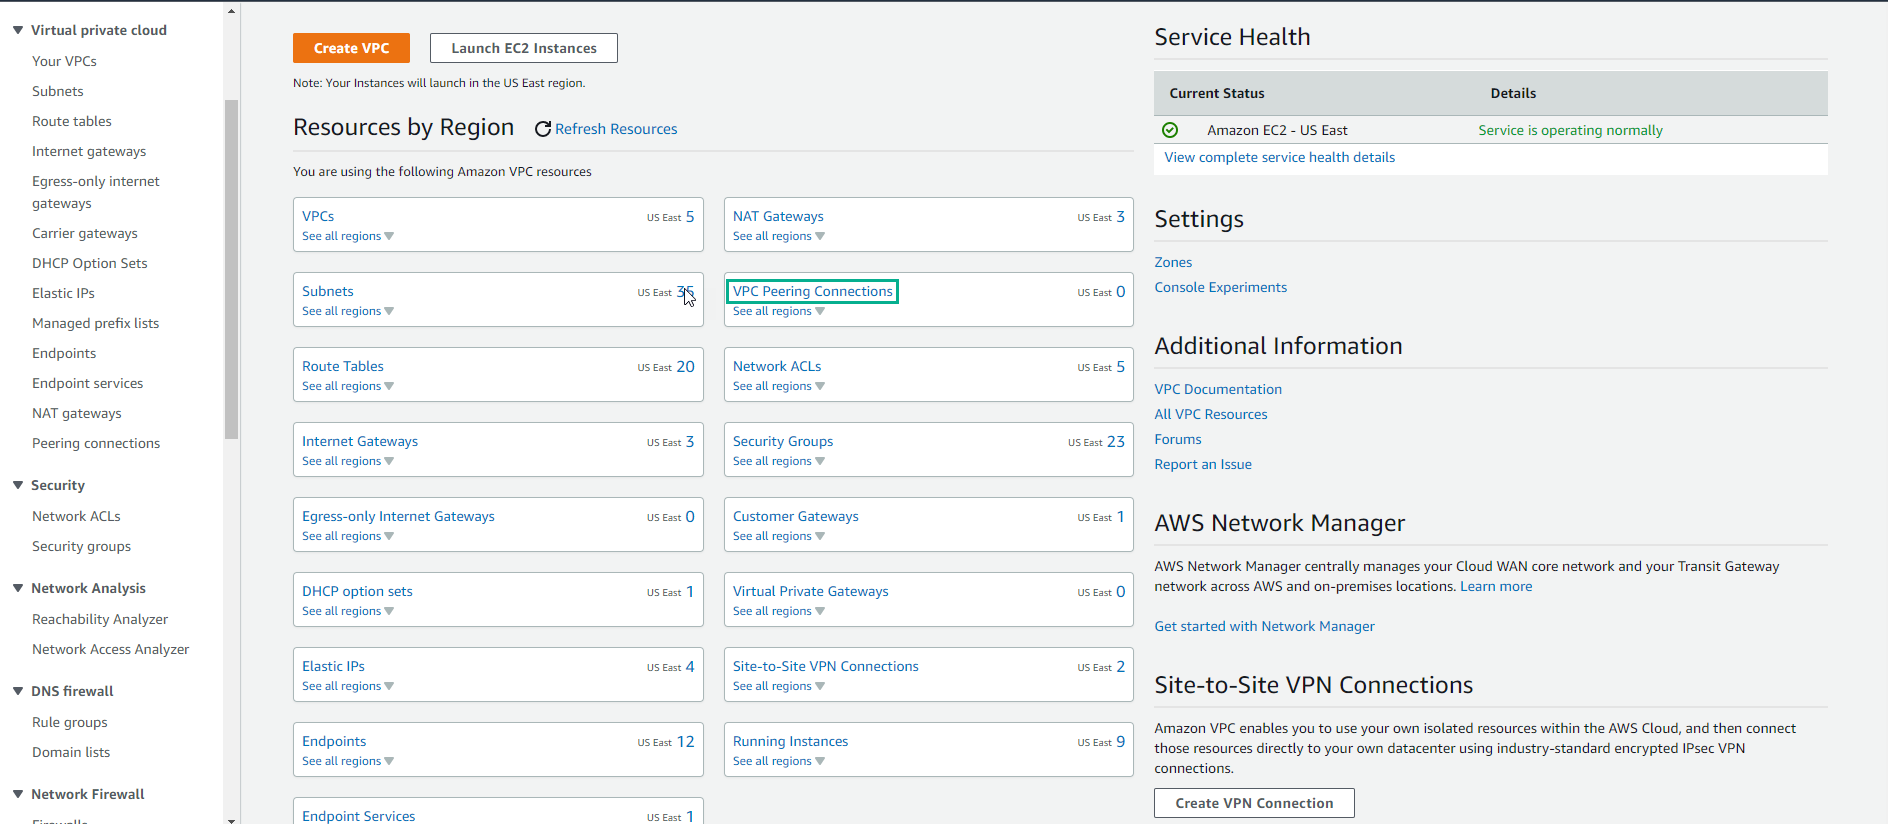The image size is (1888, 824).
Task: Select Internet gateways in the sidebar
Action: click(x=89, y=151)
